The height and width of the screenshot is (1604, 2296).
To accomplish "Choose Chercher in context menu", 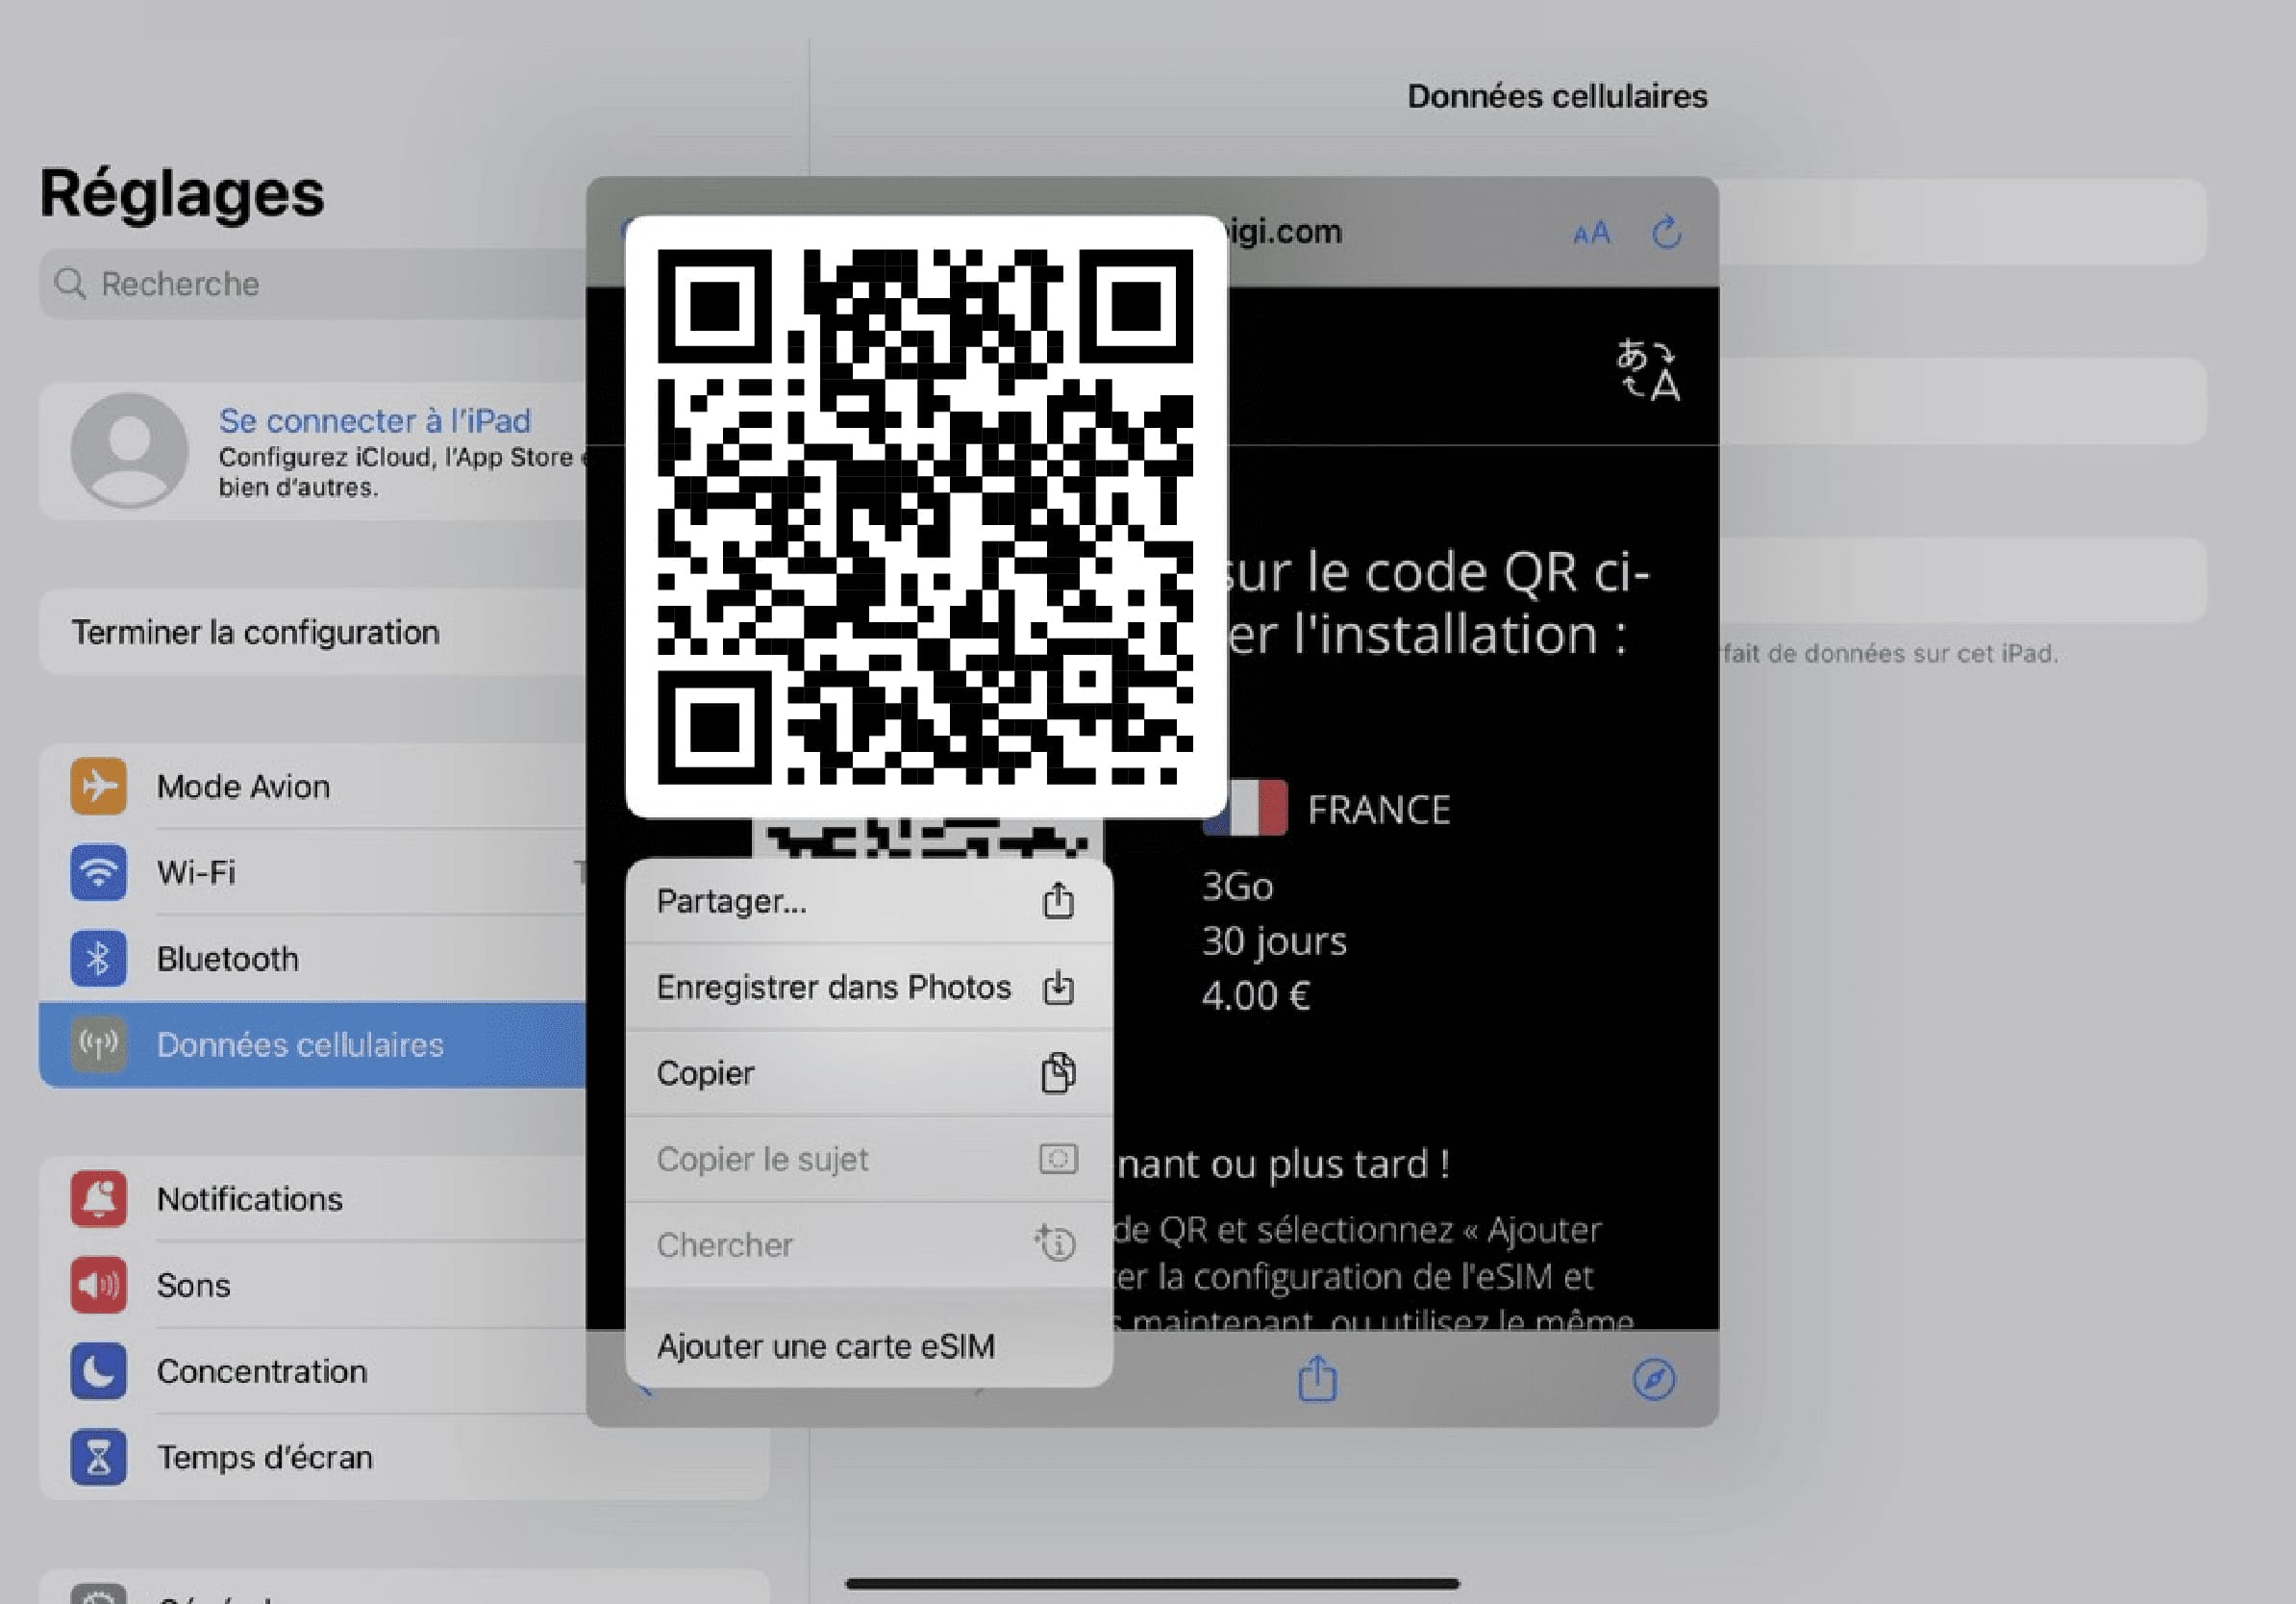I will click(868, 1244).
